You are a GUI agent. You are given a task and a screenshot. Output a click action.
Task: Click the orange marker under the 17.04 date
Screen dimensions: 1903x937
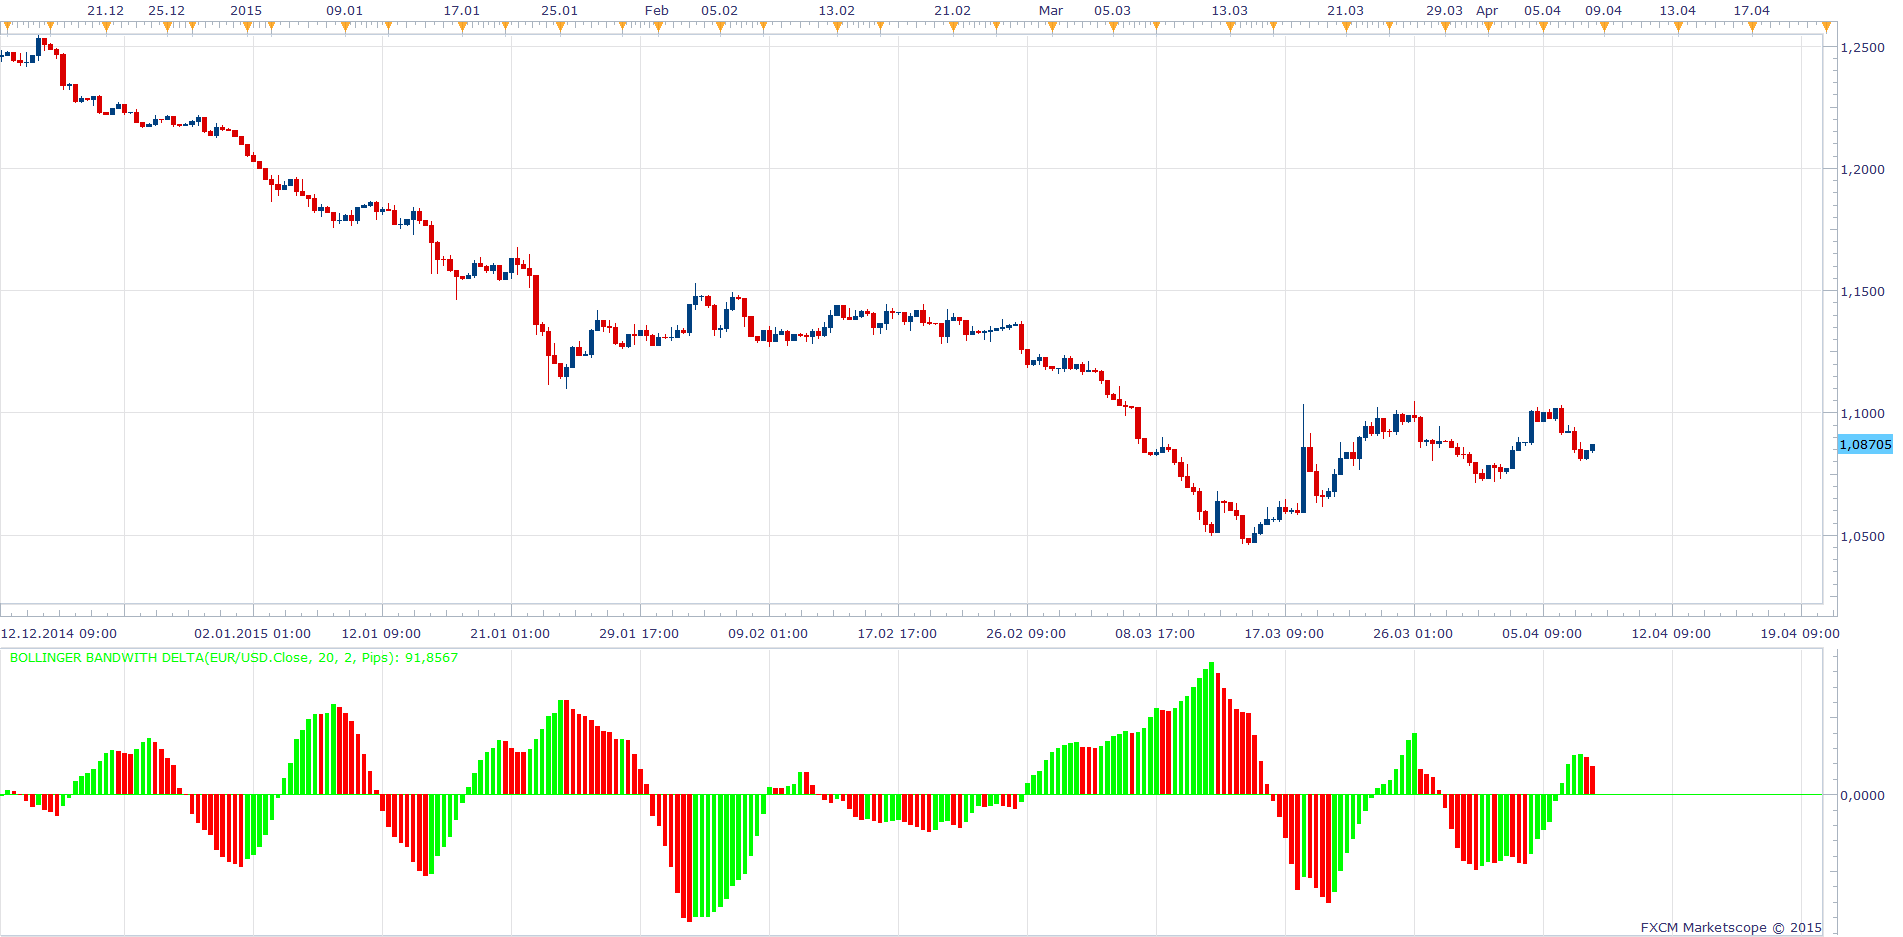tap(1752, 27)
